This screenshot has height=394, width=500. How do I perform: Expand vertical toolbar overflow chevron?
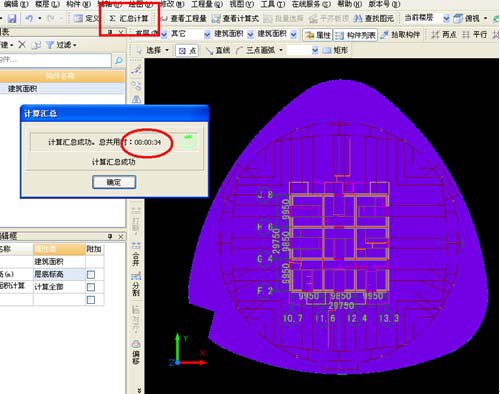139,390
